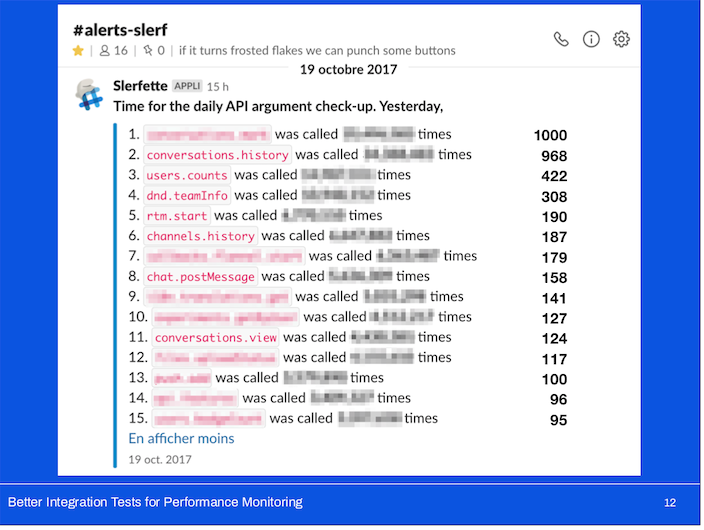
Task: Click the 19 oct. 2017 attachment footer
Action: 160,459
